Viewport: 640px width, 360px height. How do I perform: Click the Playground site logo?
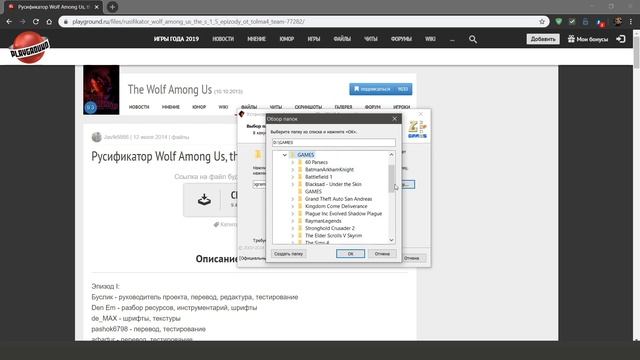point(29,47)
